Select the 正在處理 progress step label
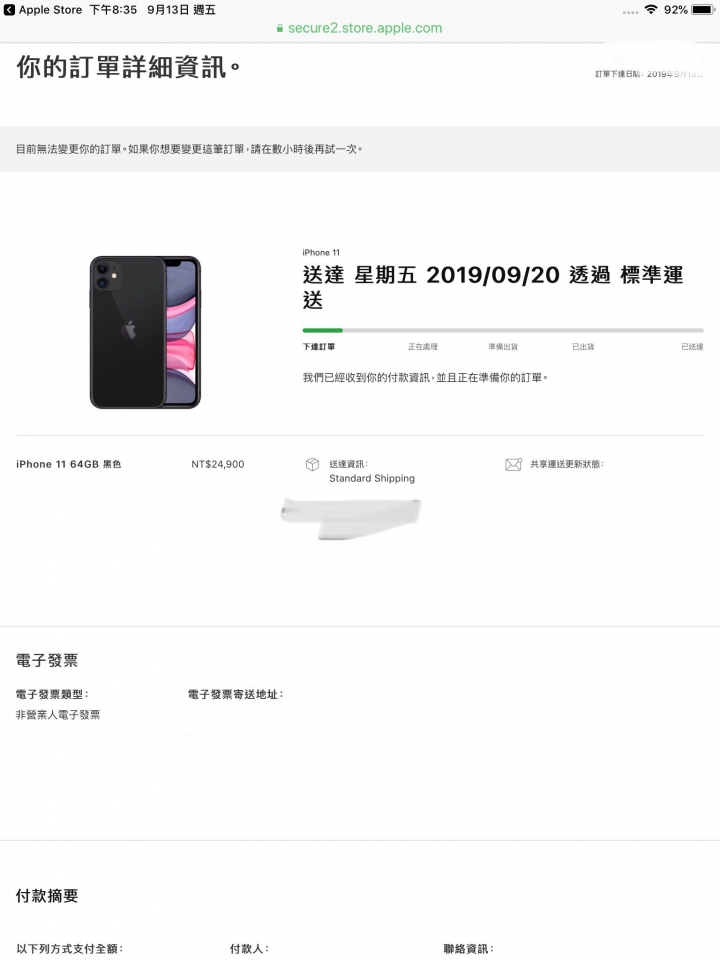 tap(422, 347)
